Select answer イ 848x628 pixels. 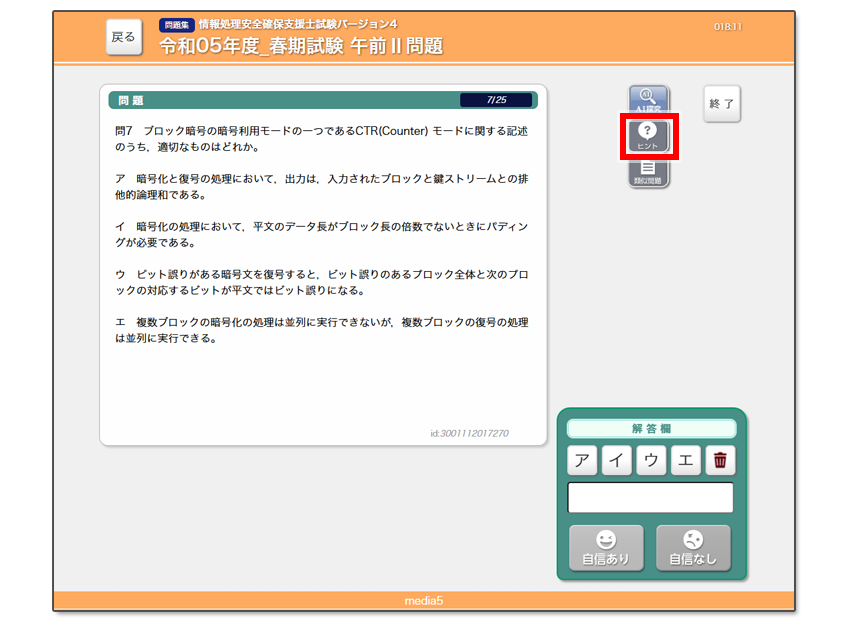click(617, 460)
